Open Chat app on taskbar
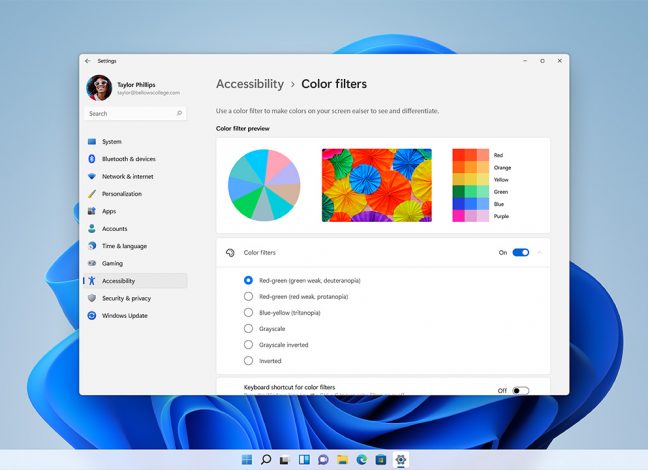The width and height of the screenshot is (648, 470). coord(323,460)
